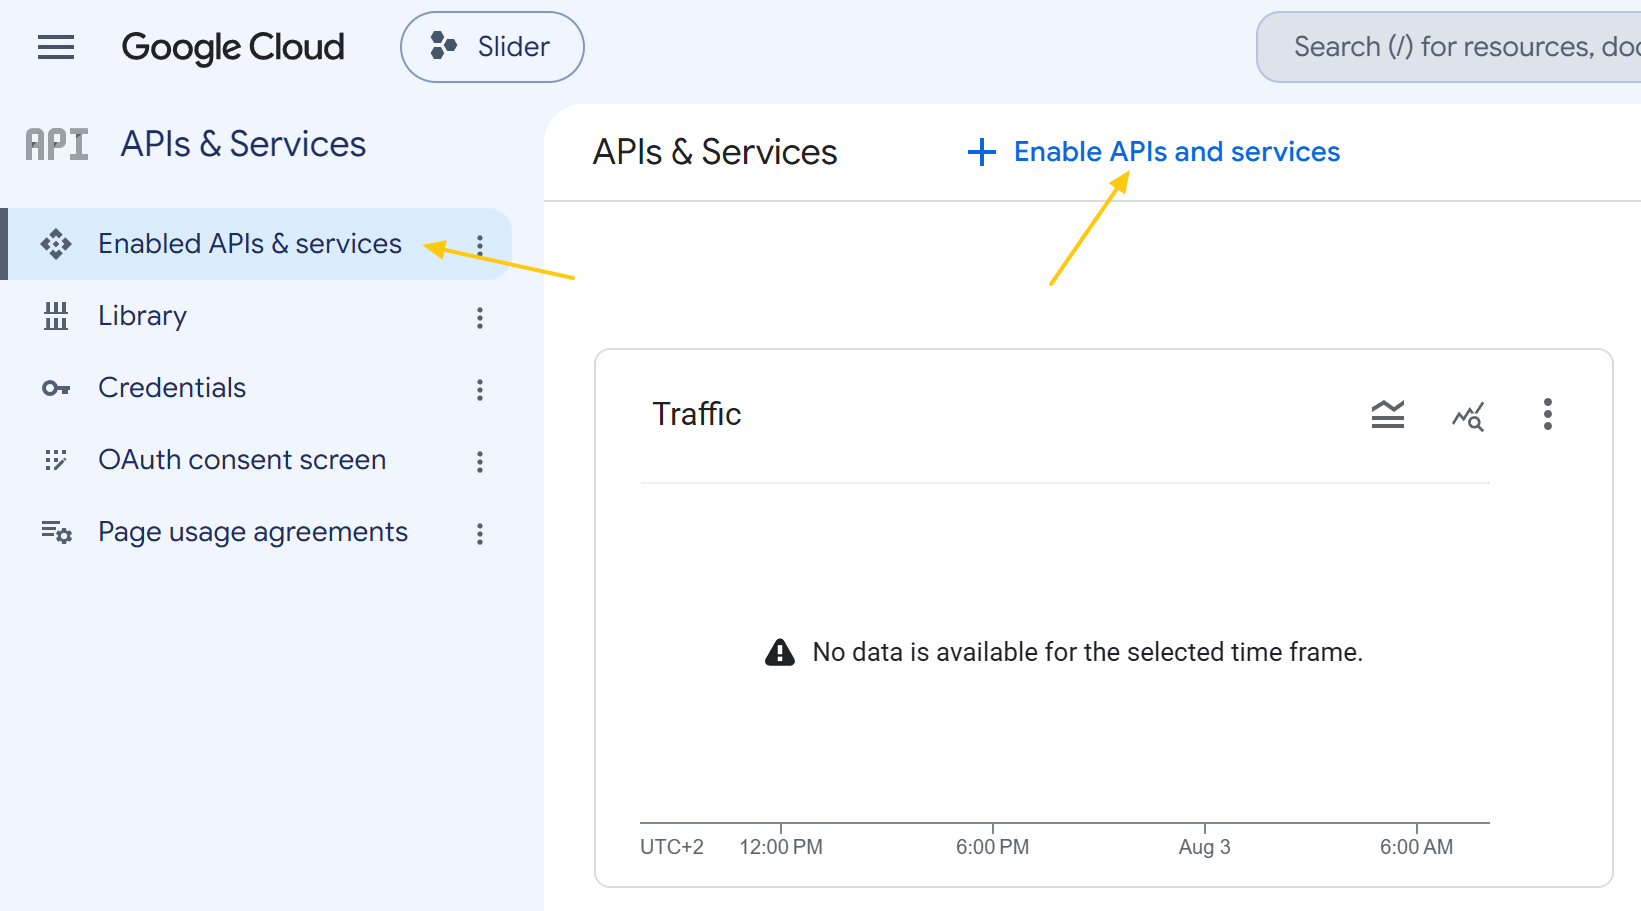The image size is (1641, 911).
Task: Click the search bar for resources
Action: click(x=1449, y=47)
